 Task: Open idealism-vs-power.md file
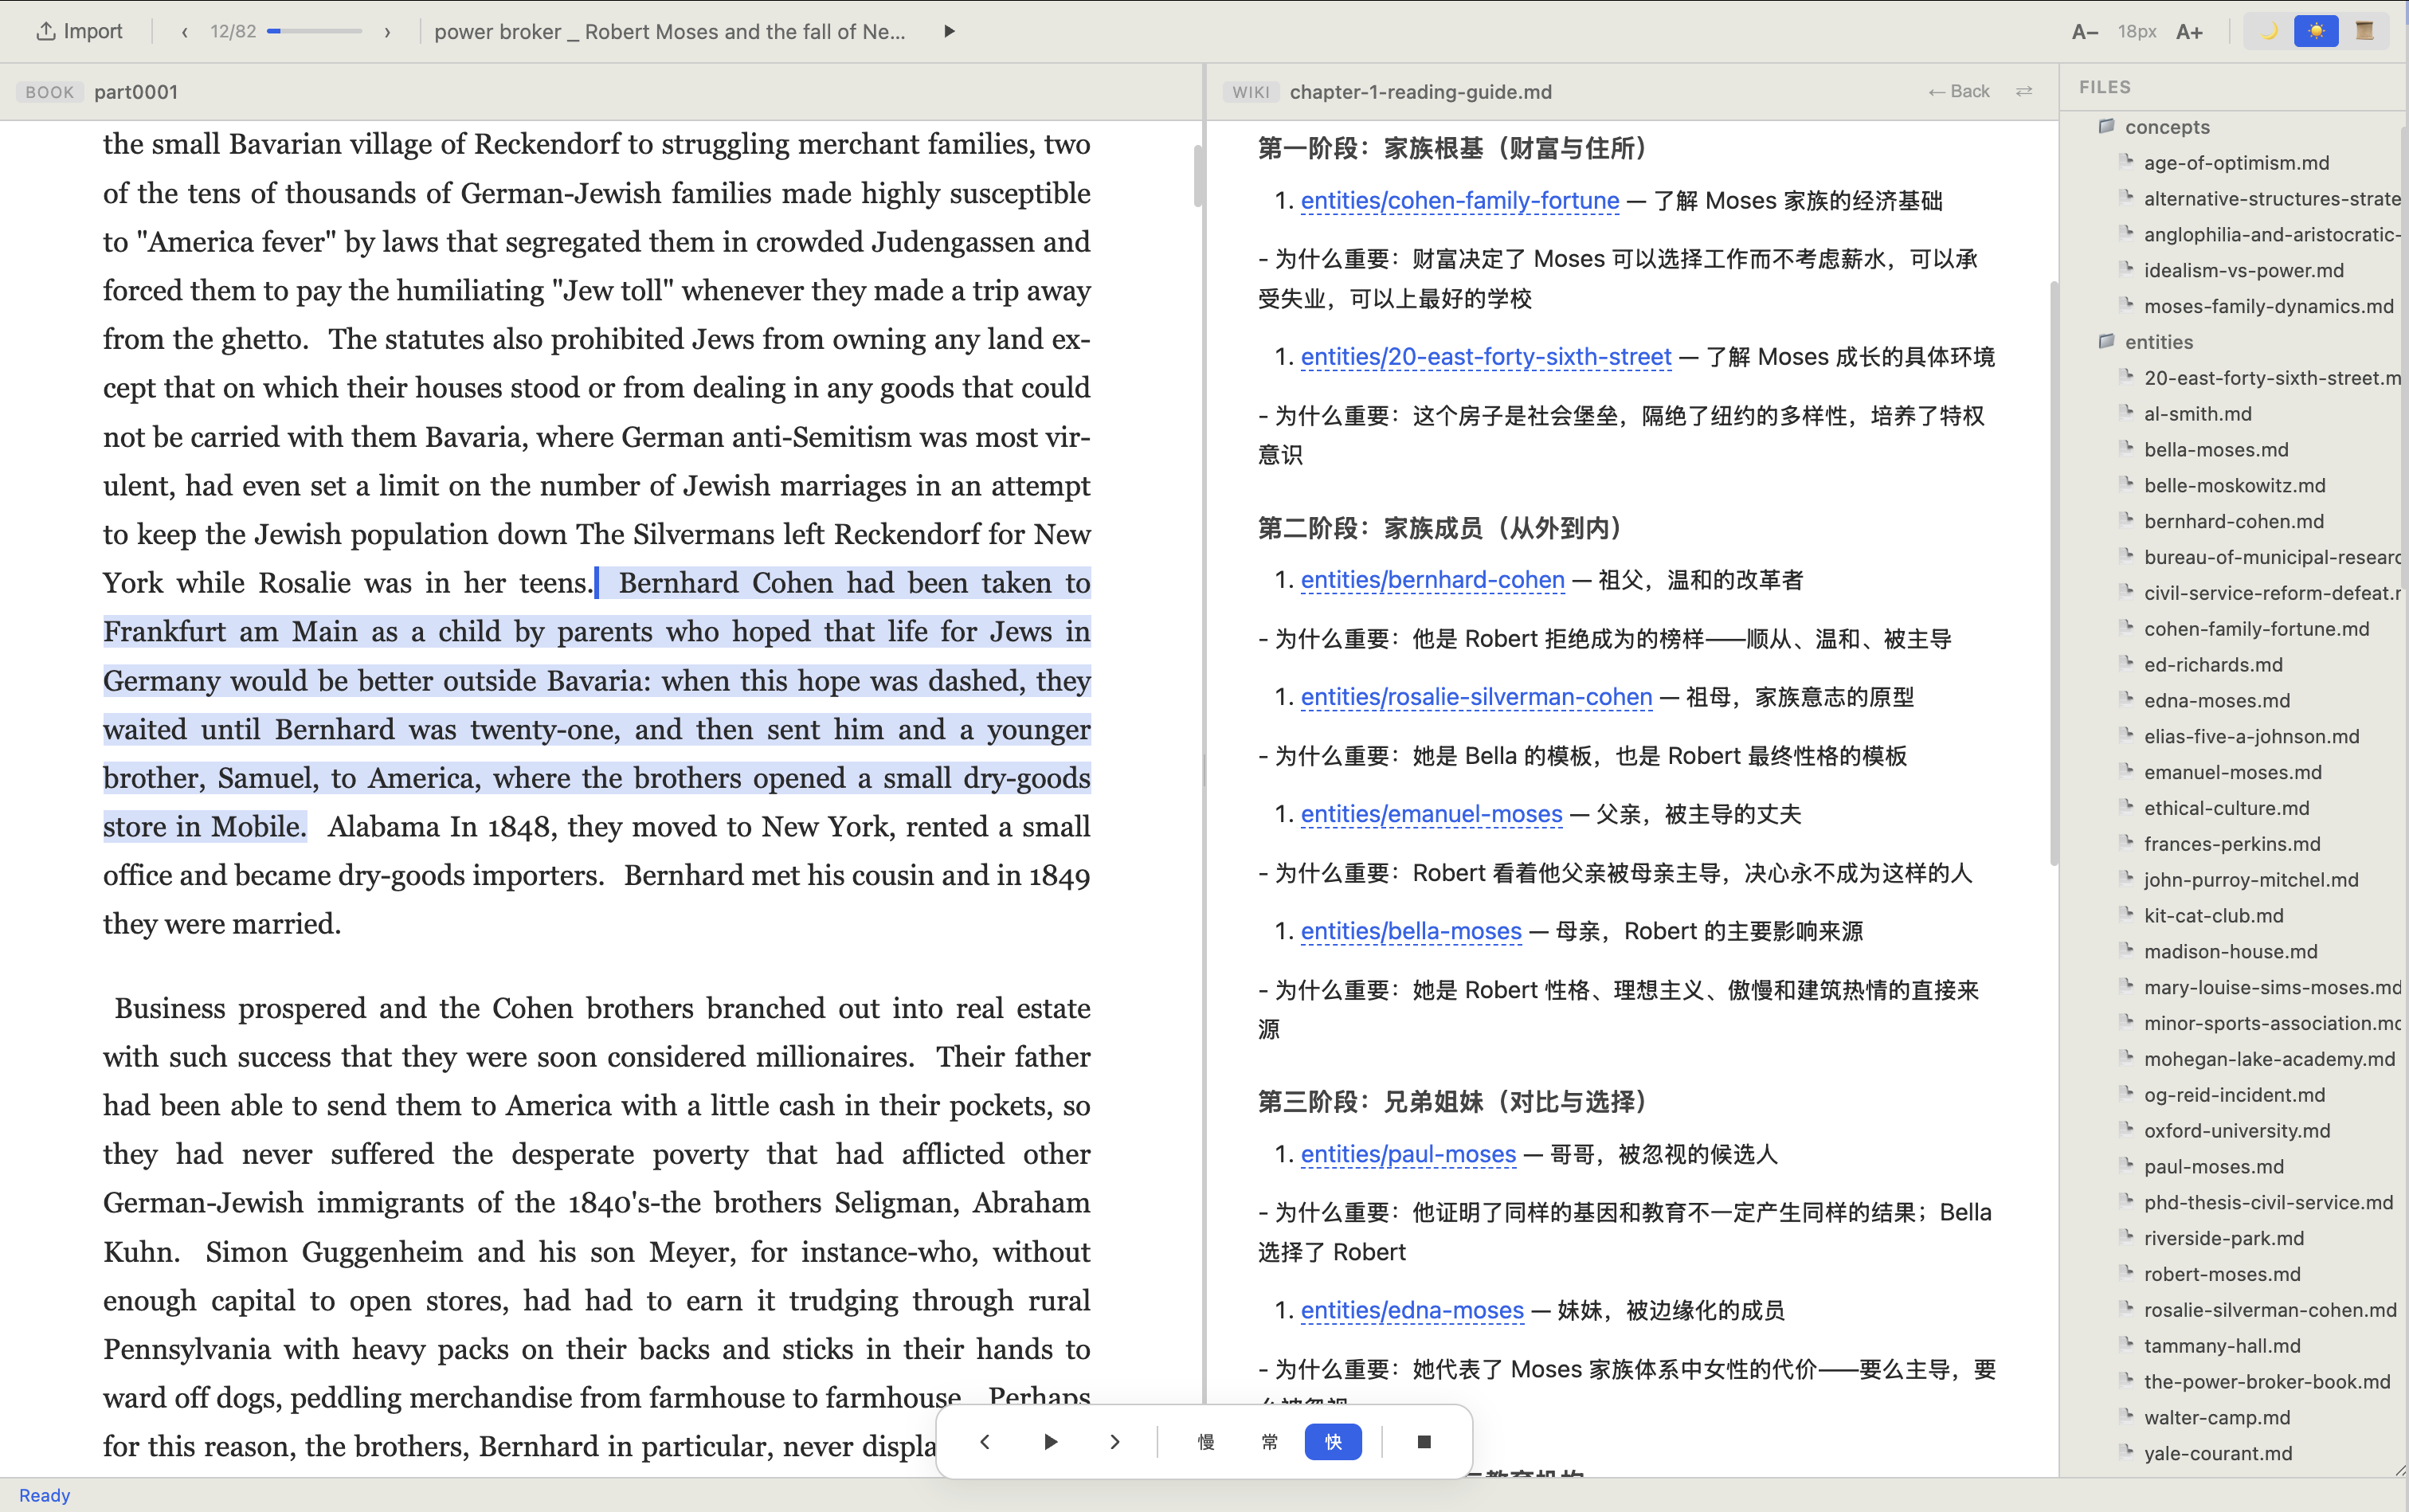(x=2243, y=270)
